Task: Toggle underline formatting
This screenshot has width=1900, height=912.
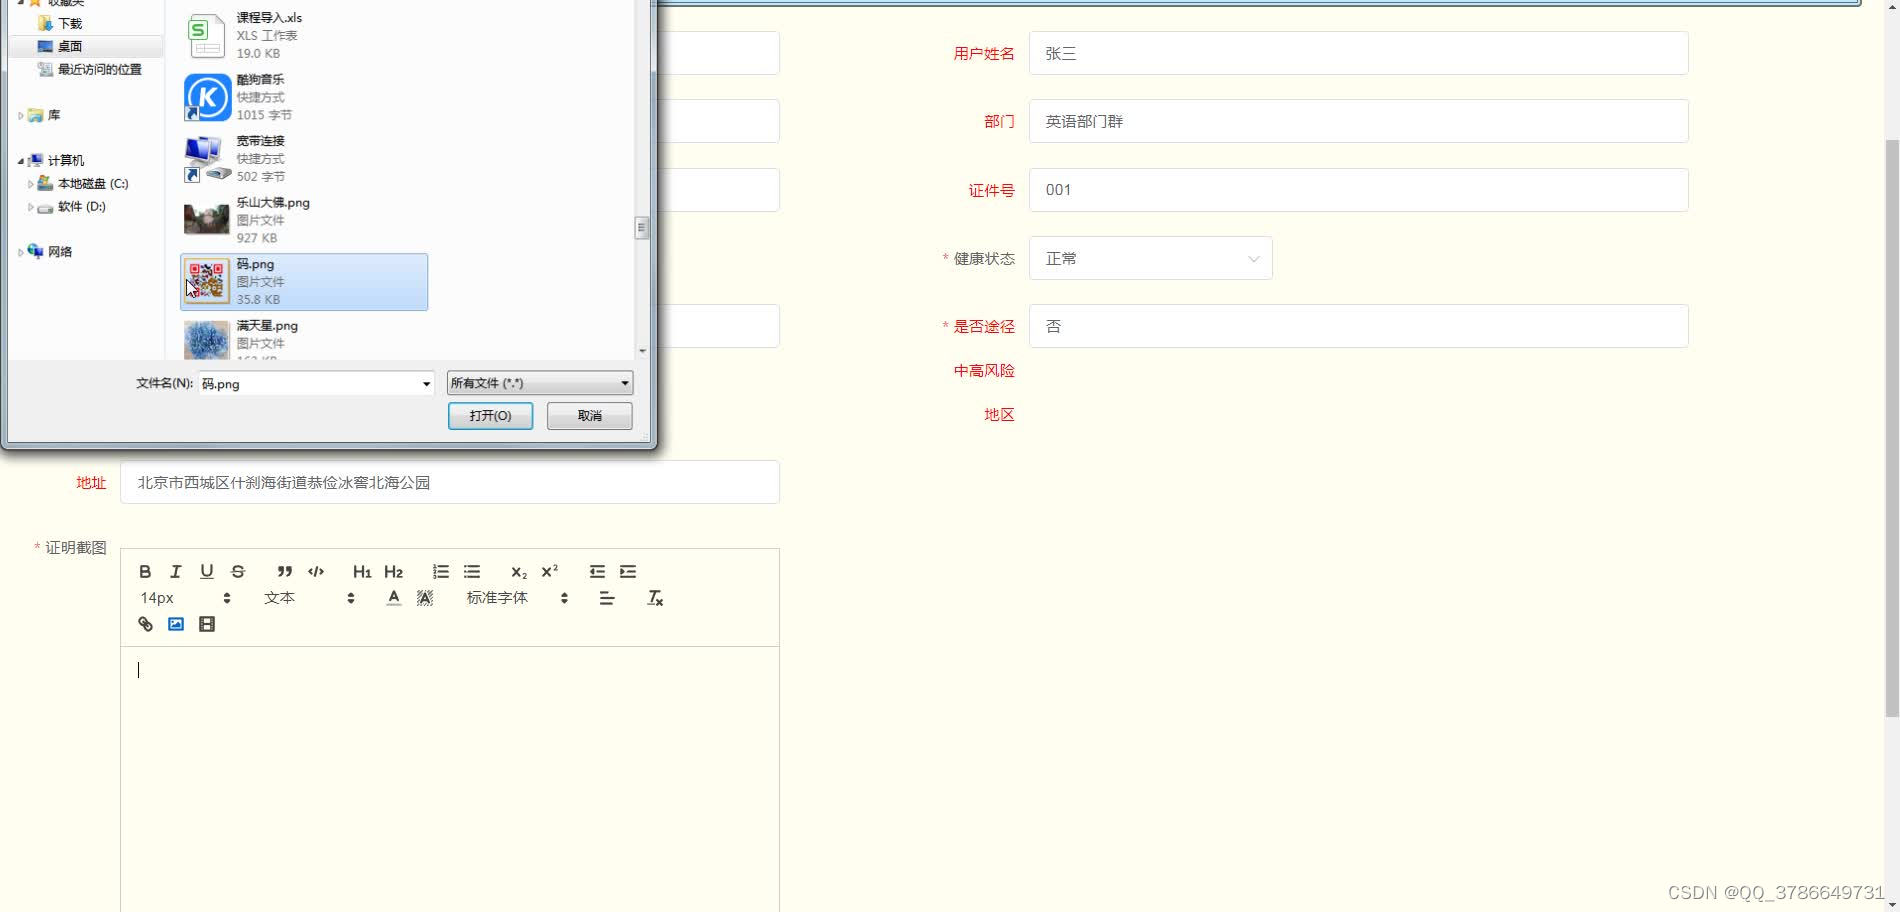Action: 207,572
